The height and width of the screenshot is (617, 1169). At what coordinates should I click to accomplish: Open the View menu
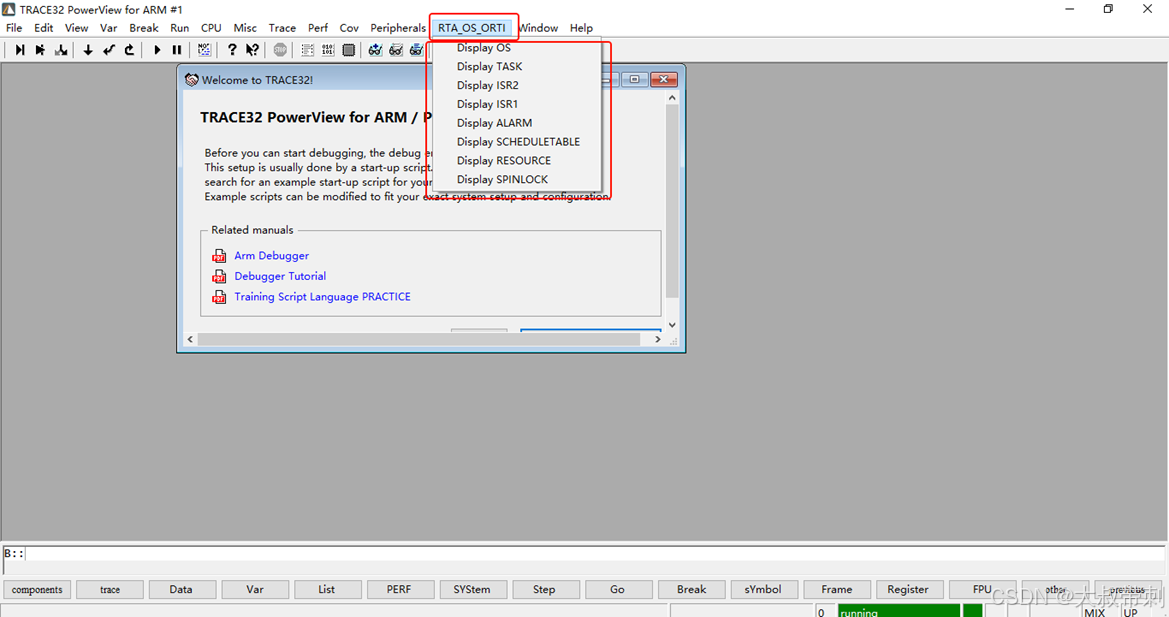[76, 28]
